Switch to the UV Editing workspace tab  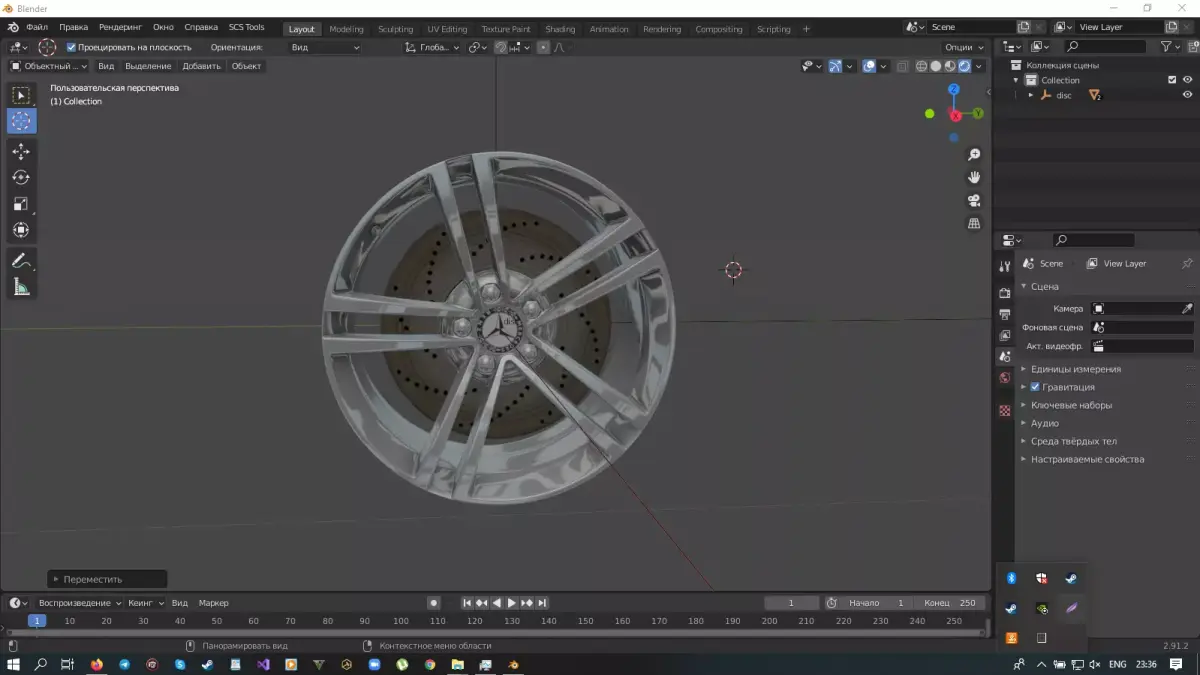(x=447, y=29)
